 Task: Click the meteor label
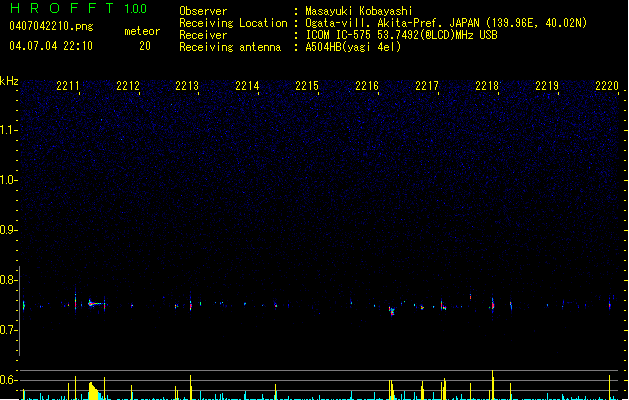[x=142, y=31]
